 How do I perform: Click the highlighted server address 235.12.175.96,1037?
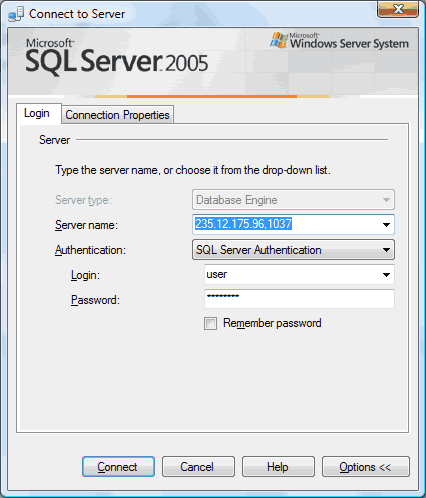pos(244,224)
